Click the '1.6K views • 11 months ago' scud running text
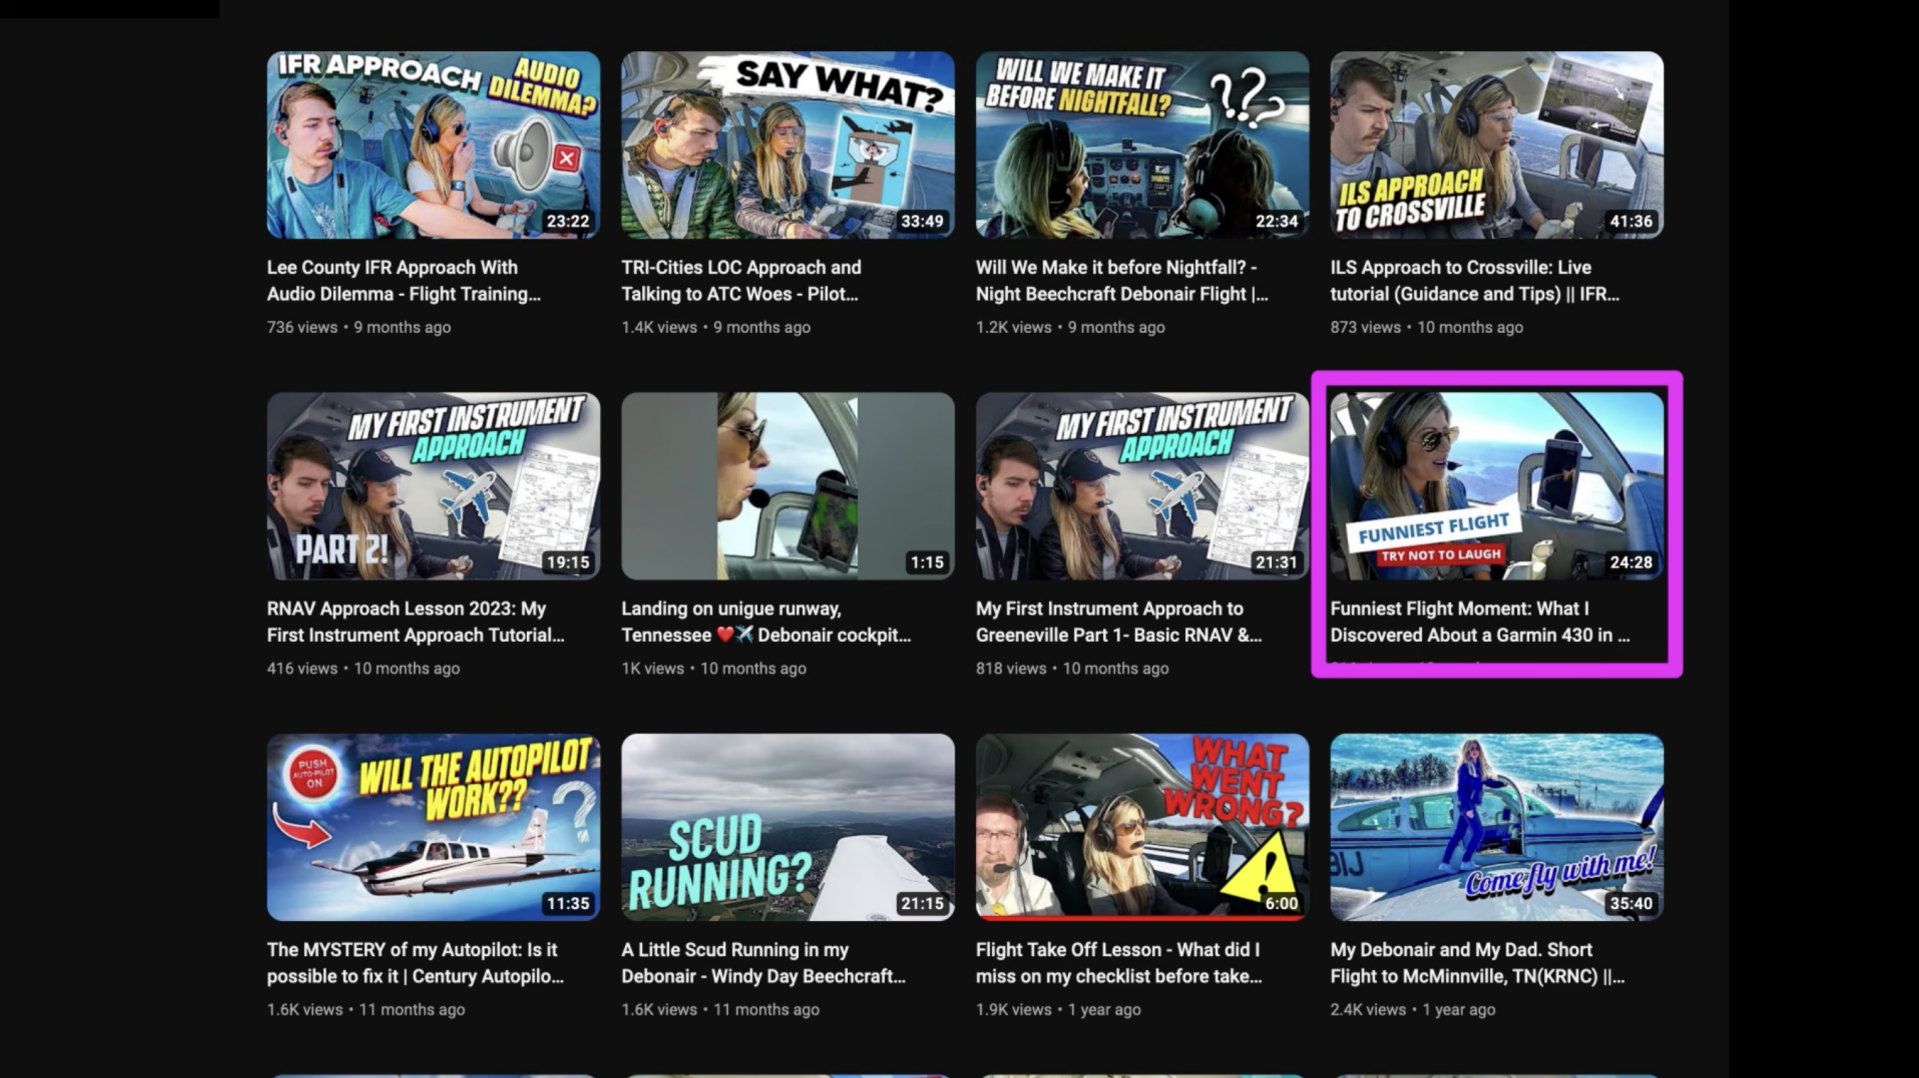This screenshot has width=1919, height=1078. point(720,1009)
